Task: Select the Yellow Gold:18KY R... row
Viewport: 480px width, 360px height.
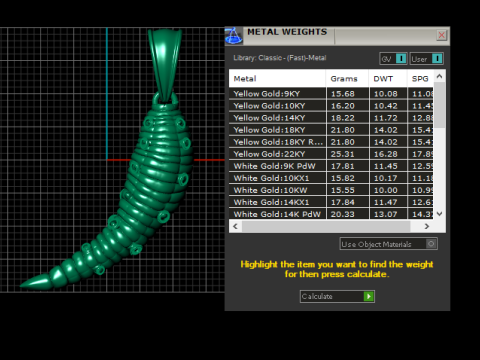Action: point(331,142)
